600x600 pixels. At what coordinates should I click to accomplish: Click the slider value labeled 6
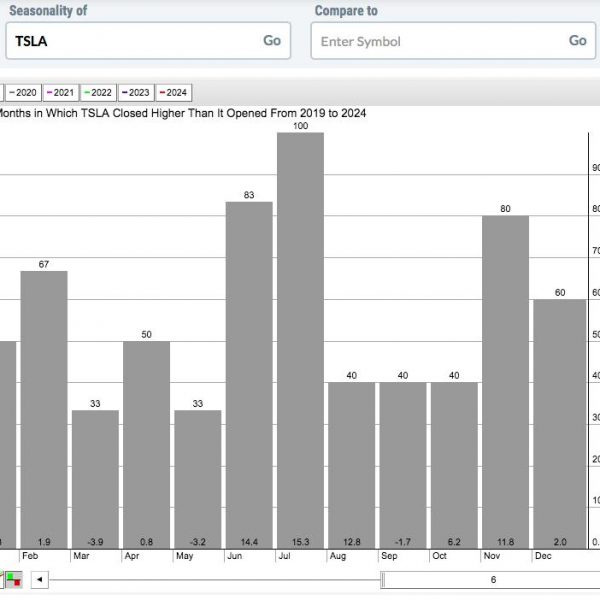[493, 580]
